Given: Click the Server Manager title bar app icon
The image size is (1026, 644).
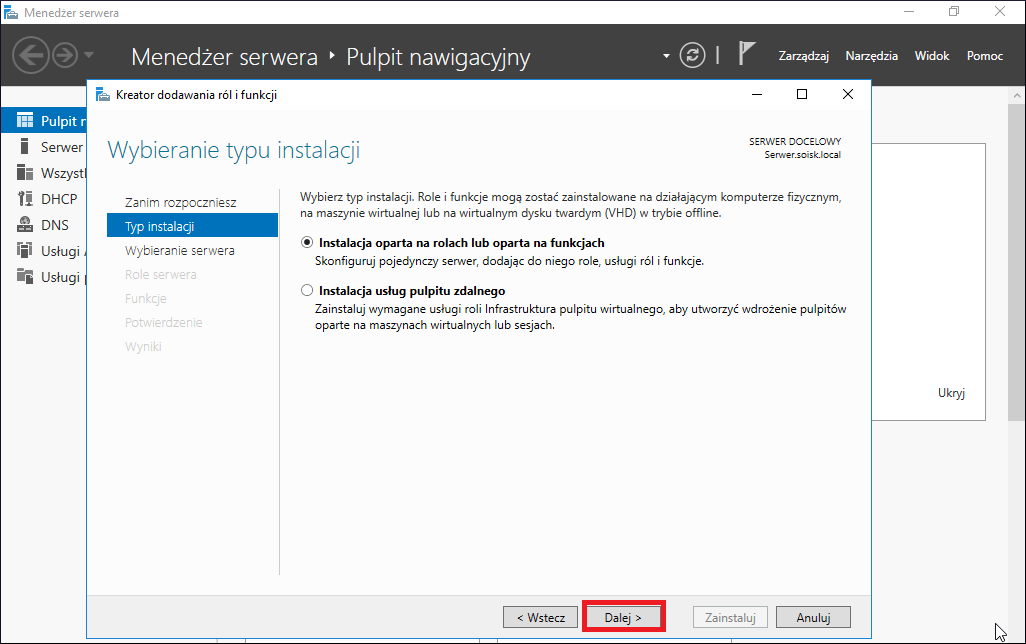Looking at the screenshot, I should pyautogui.click(x=11, y=12).
